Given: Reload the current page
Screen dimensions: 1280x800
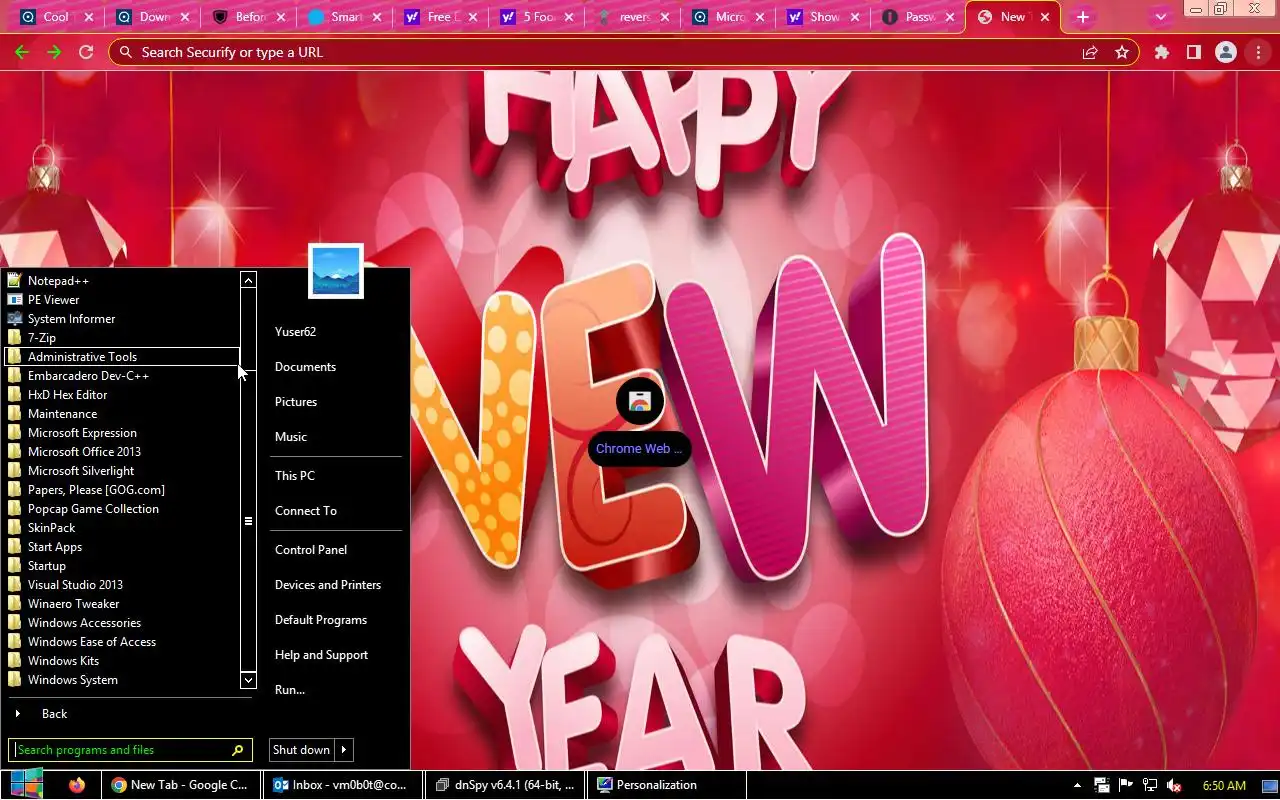Looking at the screenshot, I should (x=86, y=52).
